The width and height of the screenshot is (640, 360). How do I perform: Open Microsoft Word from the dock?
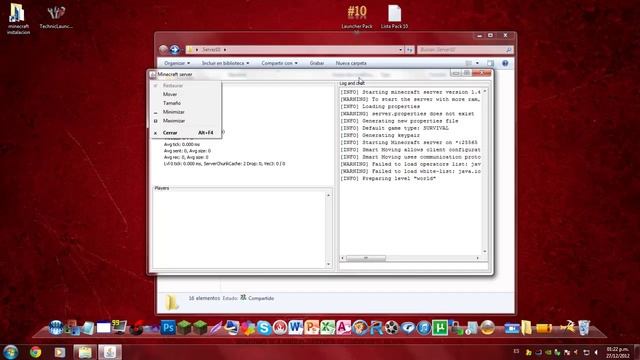tap(296, 327)
